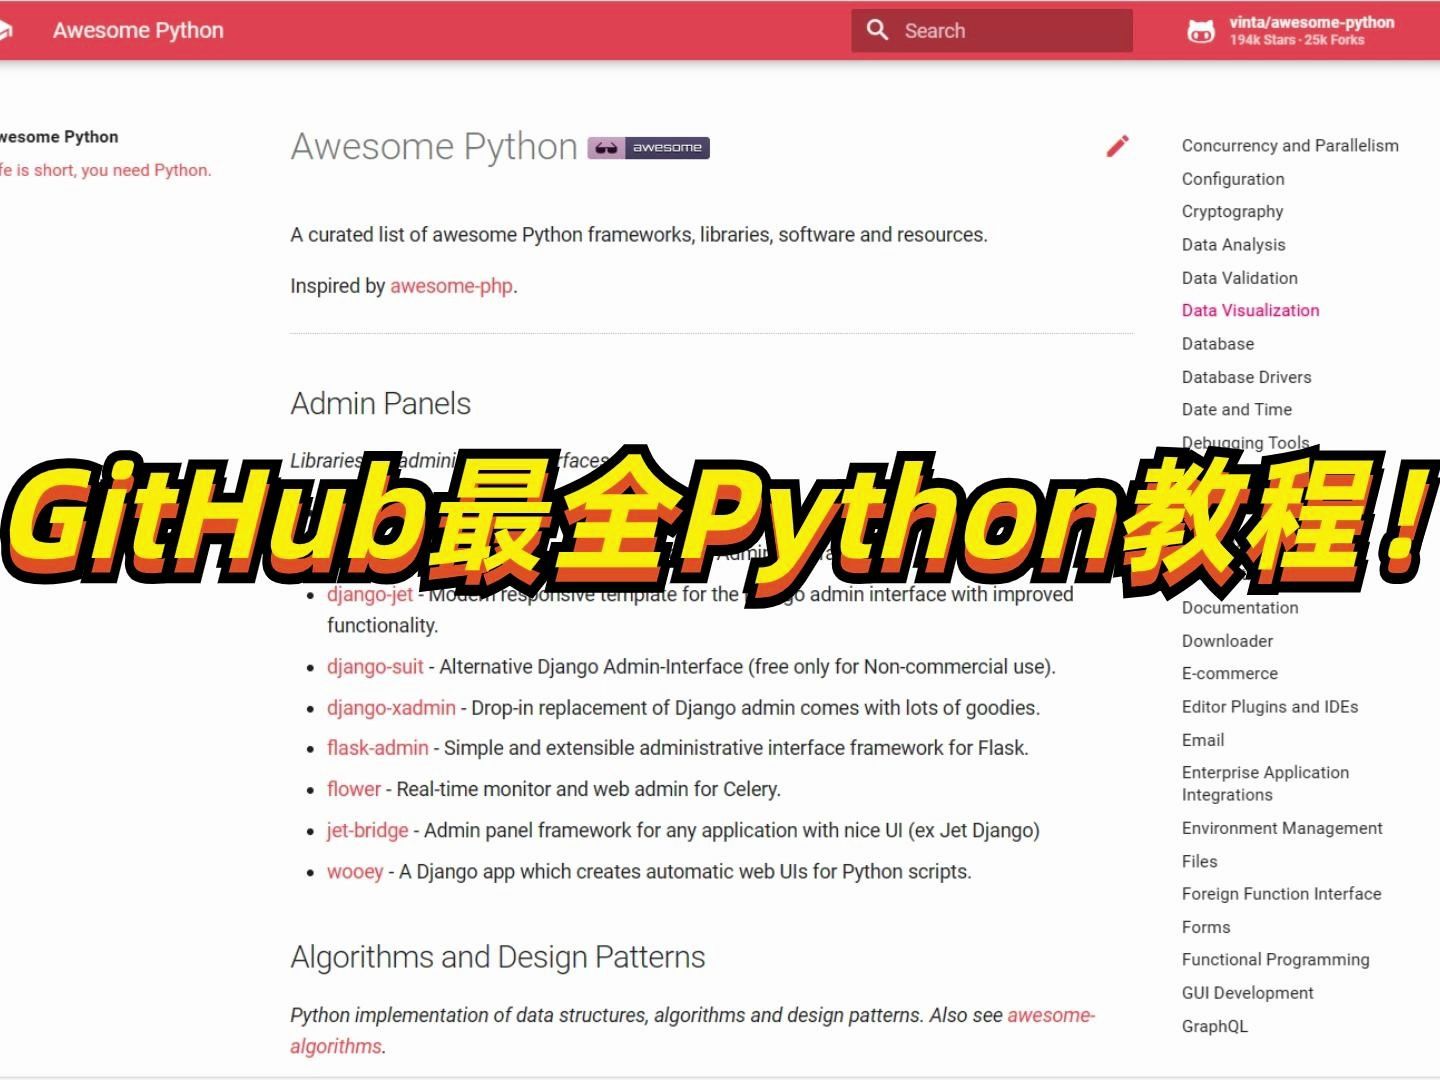The image size is (1440, 1080).
Task: Go to Downloader section in contents
Action: click(1227, 641)
